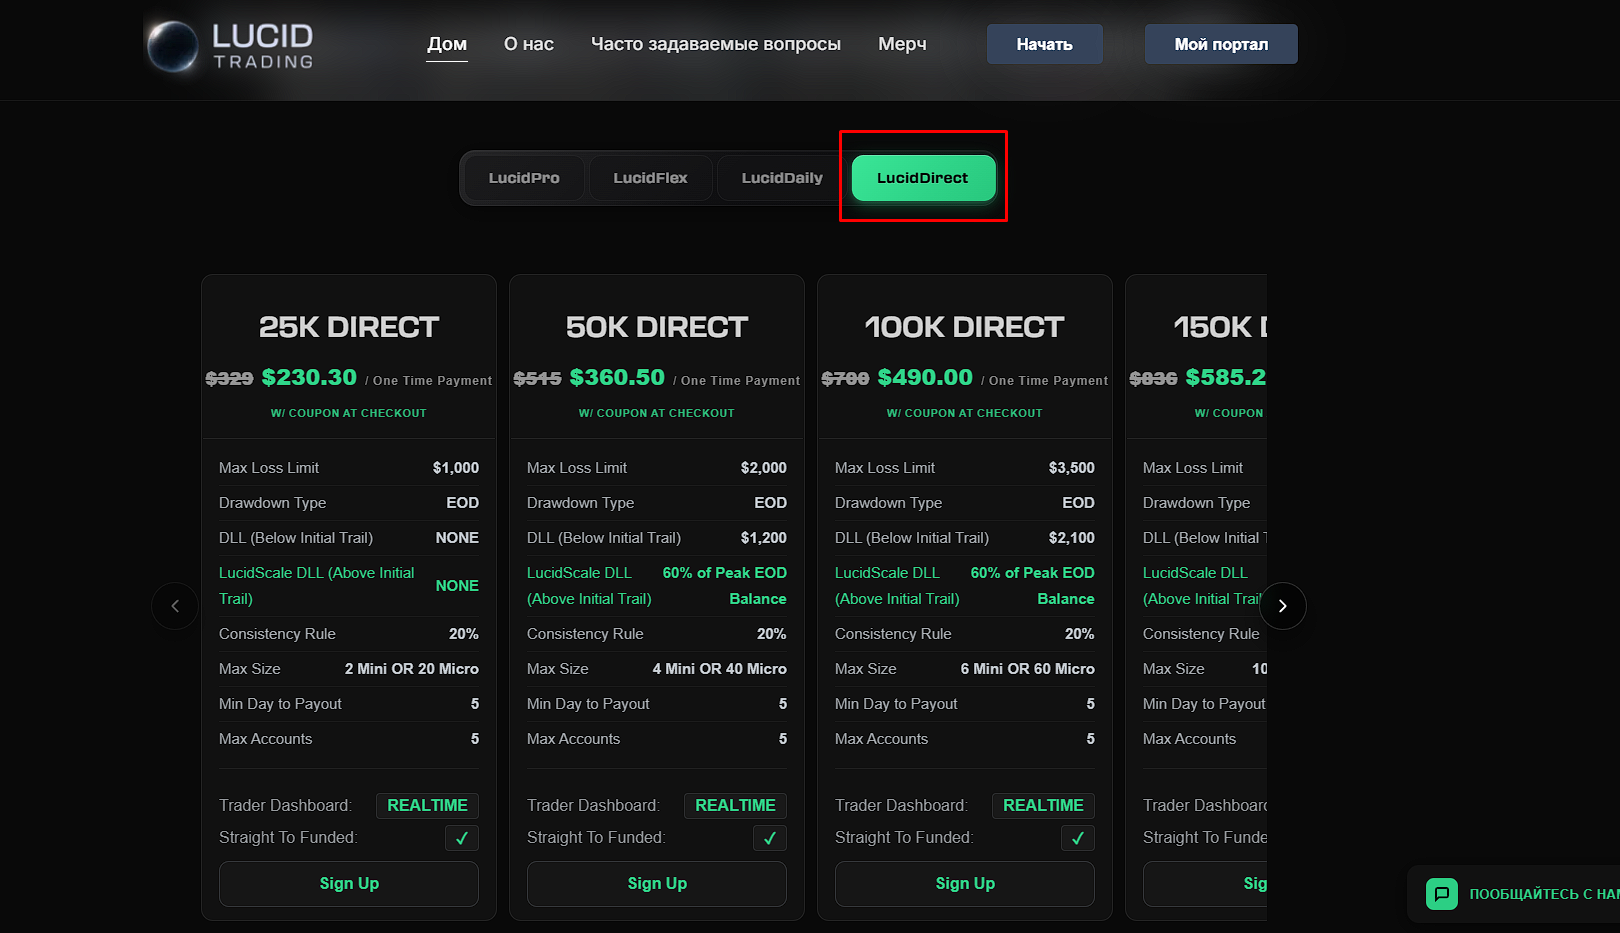The image size is (1620, 933).
Task: Open the Мерч page
Action: pos(902,44)
